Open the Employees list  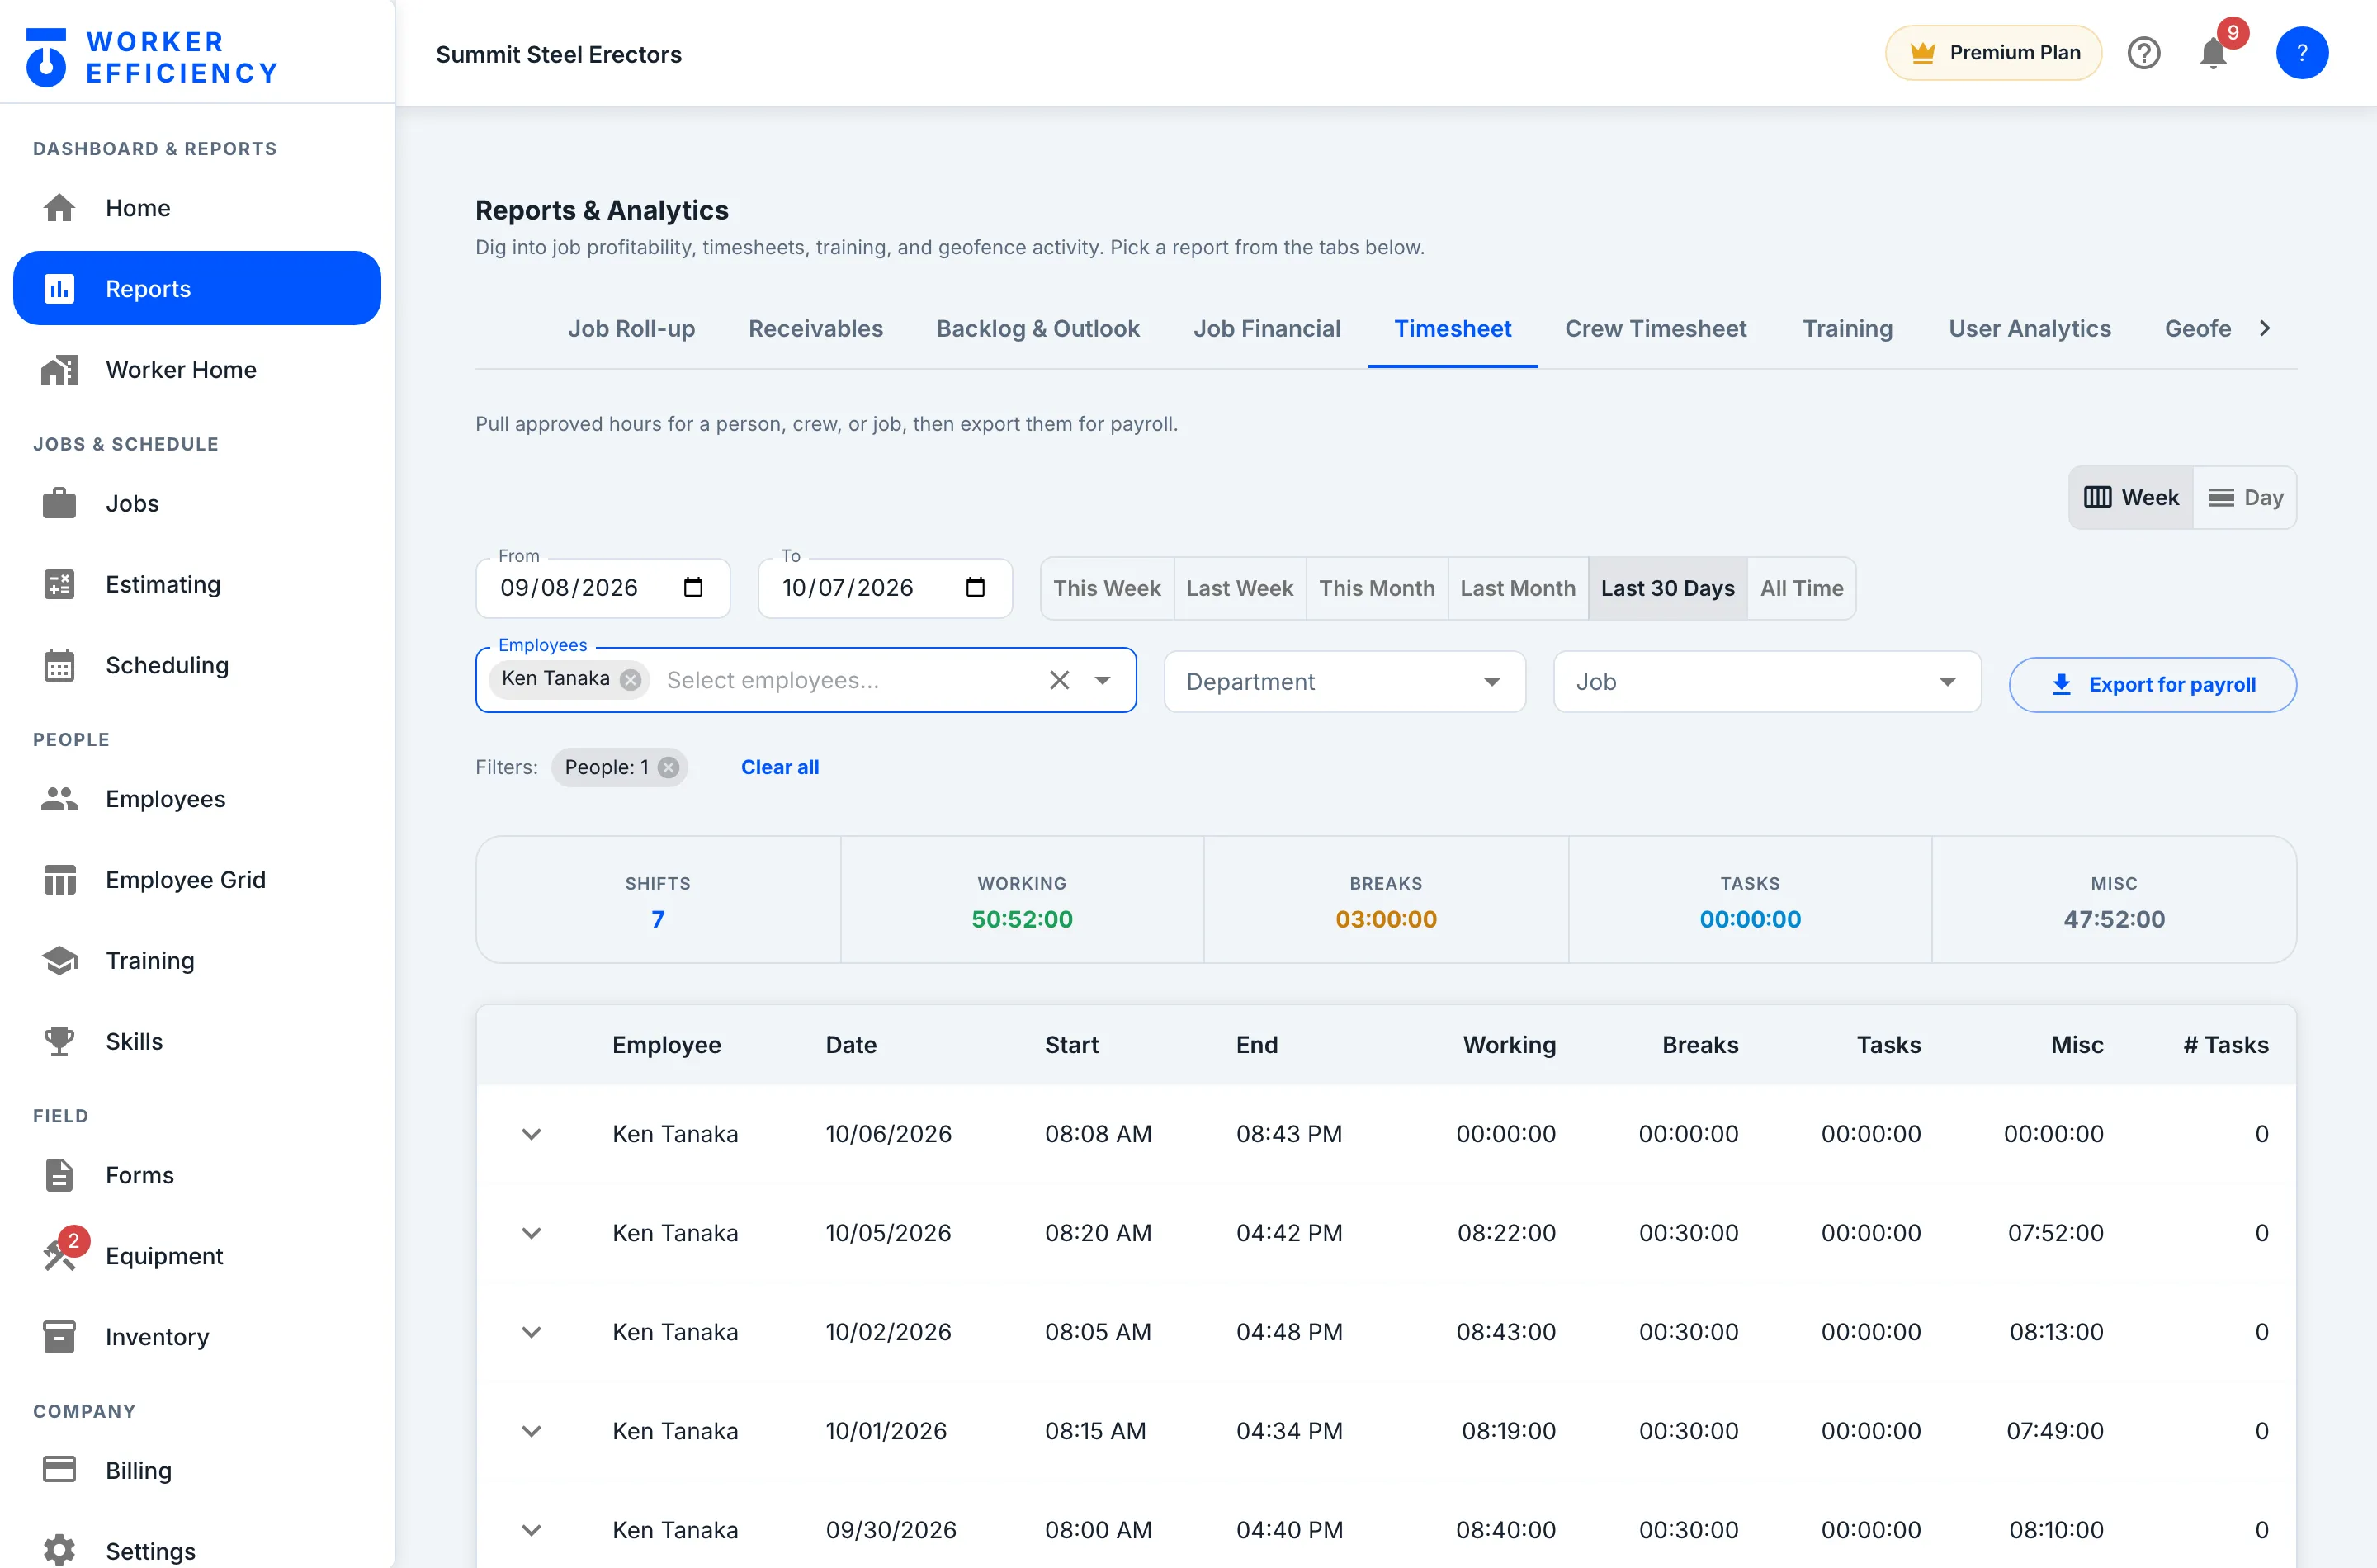click(197, 799)
